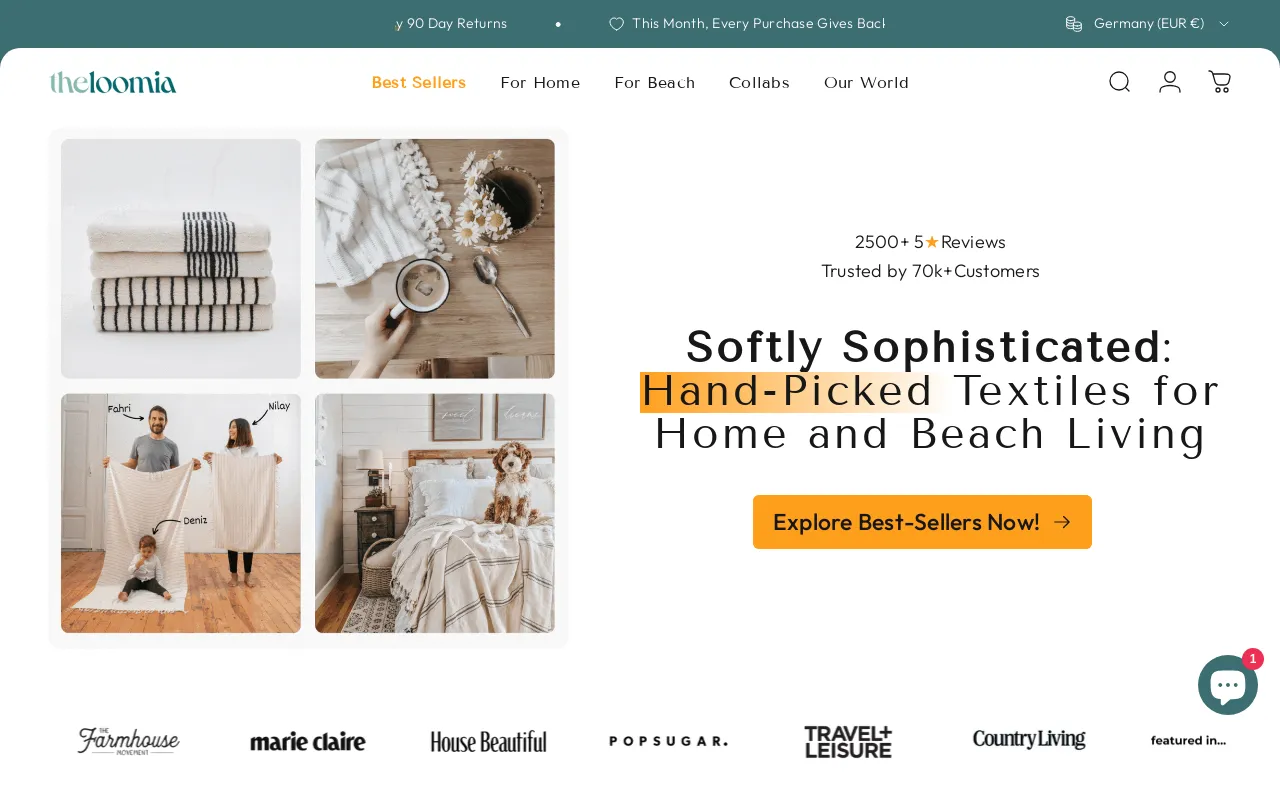Click the currency coins icon
The height and width of the screenshot is (800, 1280).
pos(1074,23)
